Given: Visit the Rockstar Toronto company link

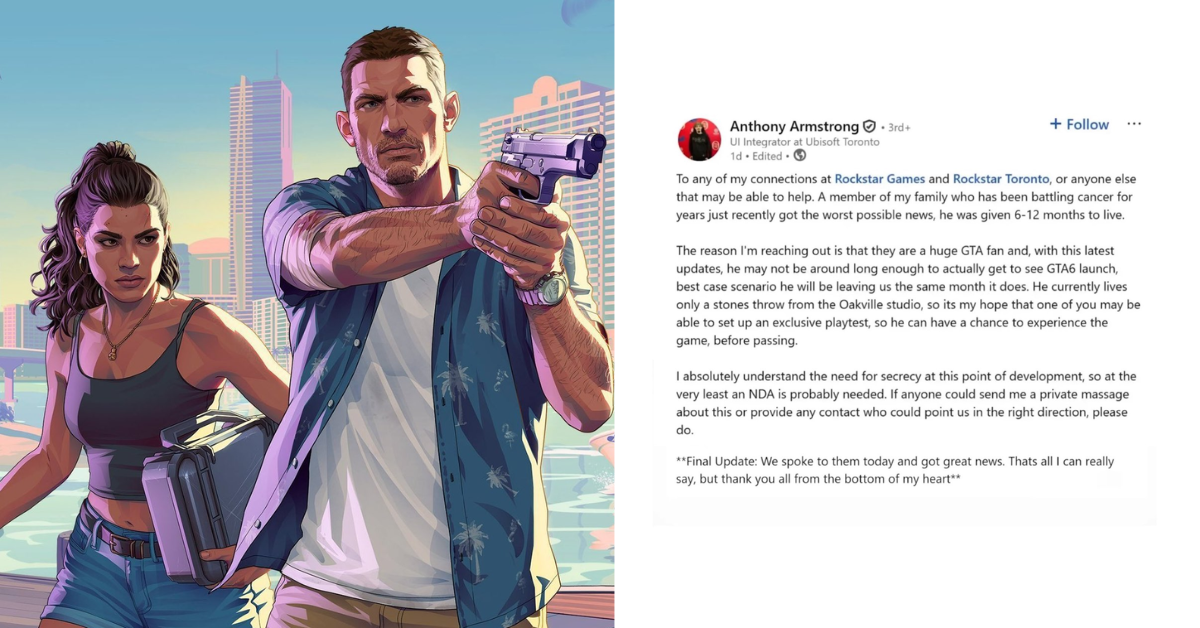Looking at the screenshot, I should tap(1000, 179).
